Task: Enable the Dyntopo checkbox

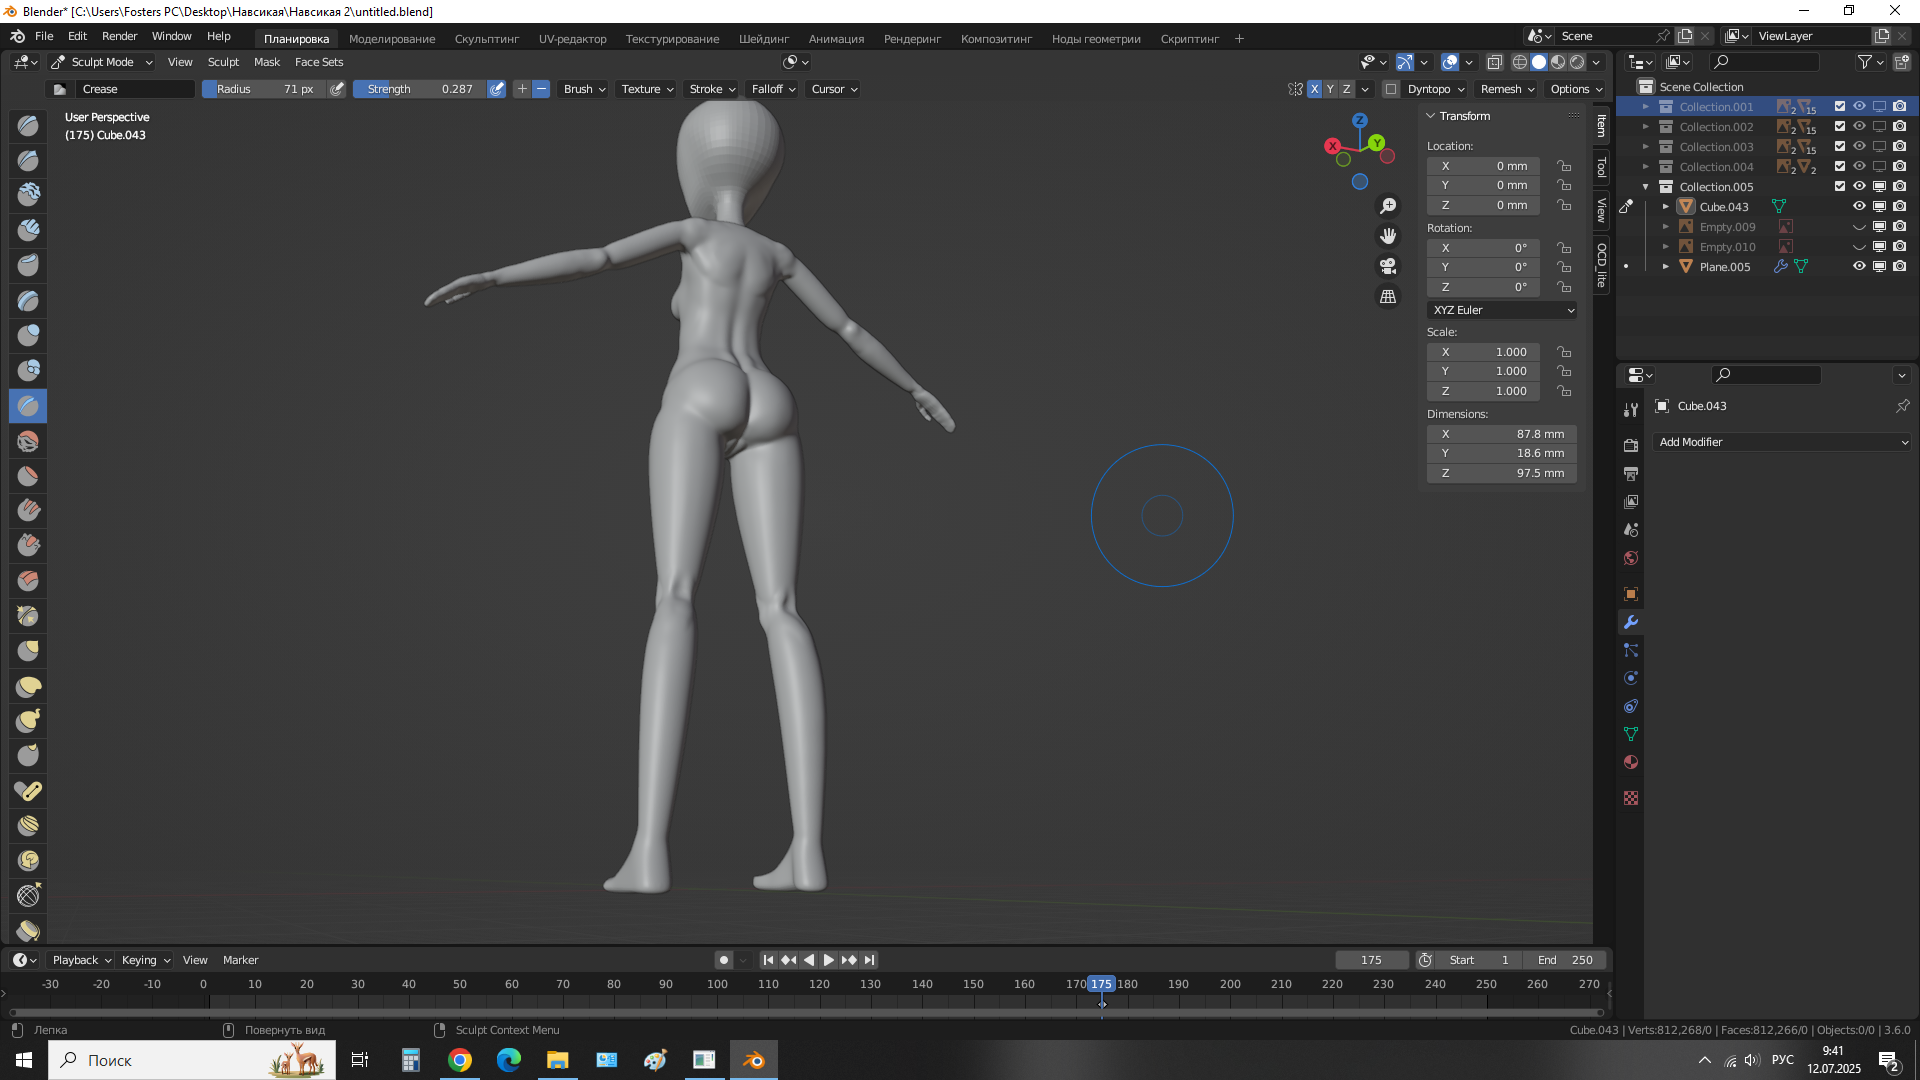Action: pos(1391,89)
